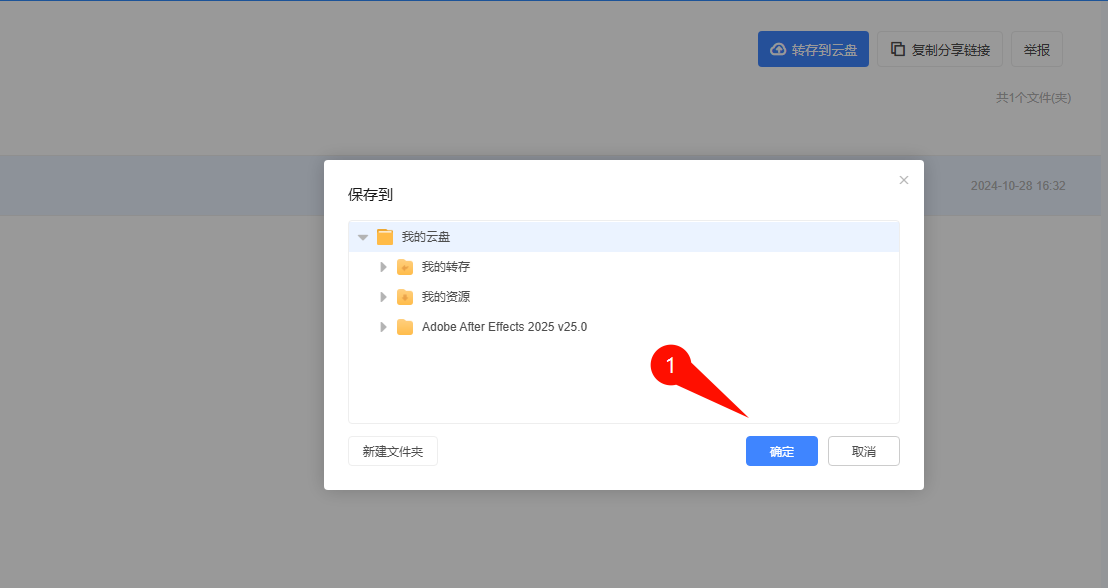
Task: Expand the Adobe After Effects 2025 folder arrow
Action: pyautogui.click(x=383, y=327)
